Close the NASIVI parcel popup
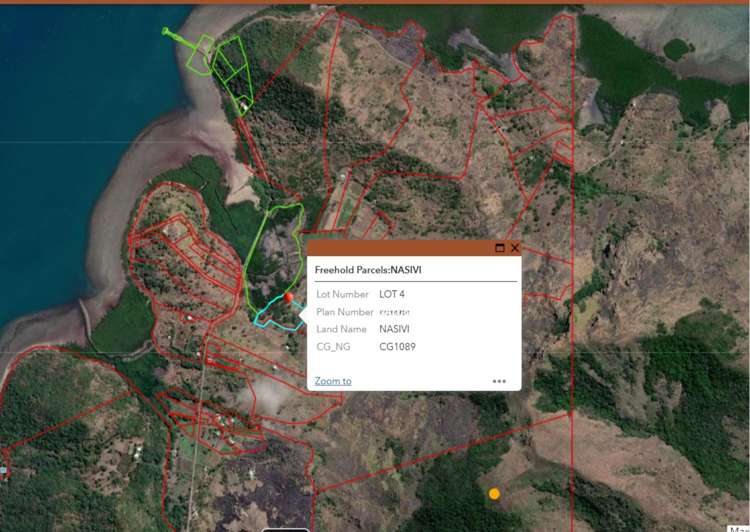 point(515,248)
